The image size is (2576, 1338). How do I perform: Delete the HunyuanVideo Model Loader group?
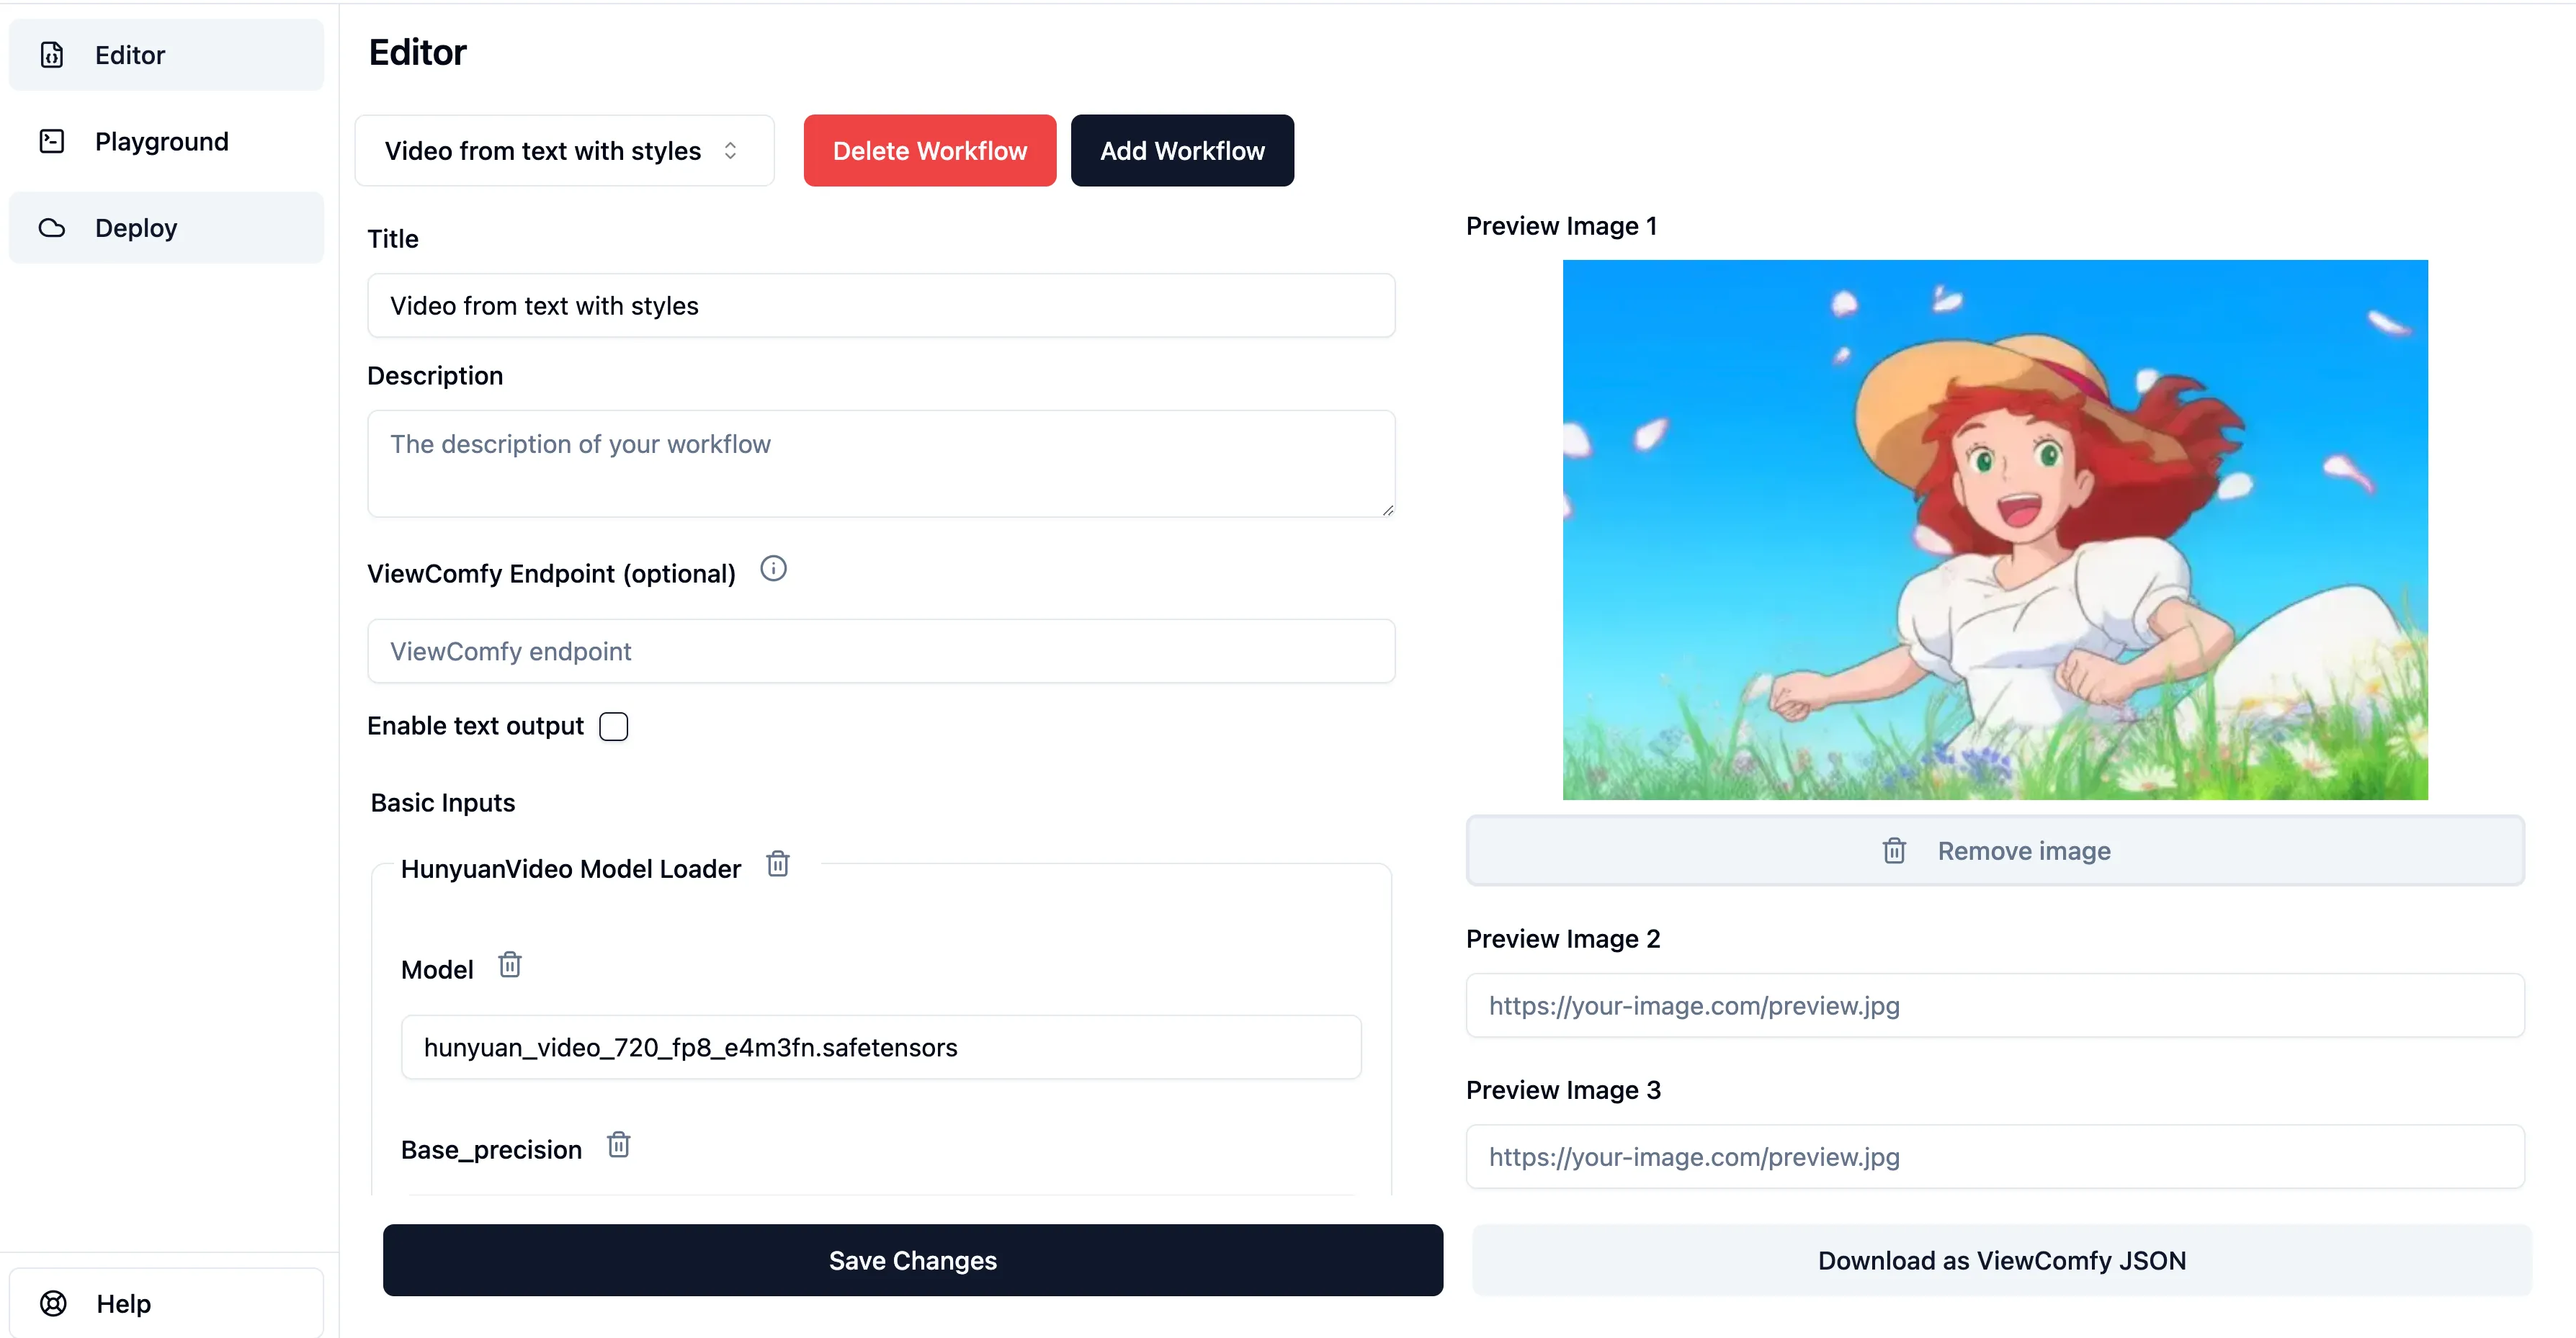778,863
